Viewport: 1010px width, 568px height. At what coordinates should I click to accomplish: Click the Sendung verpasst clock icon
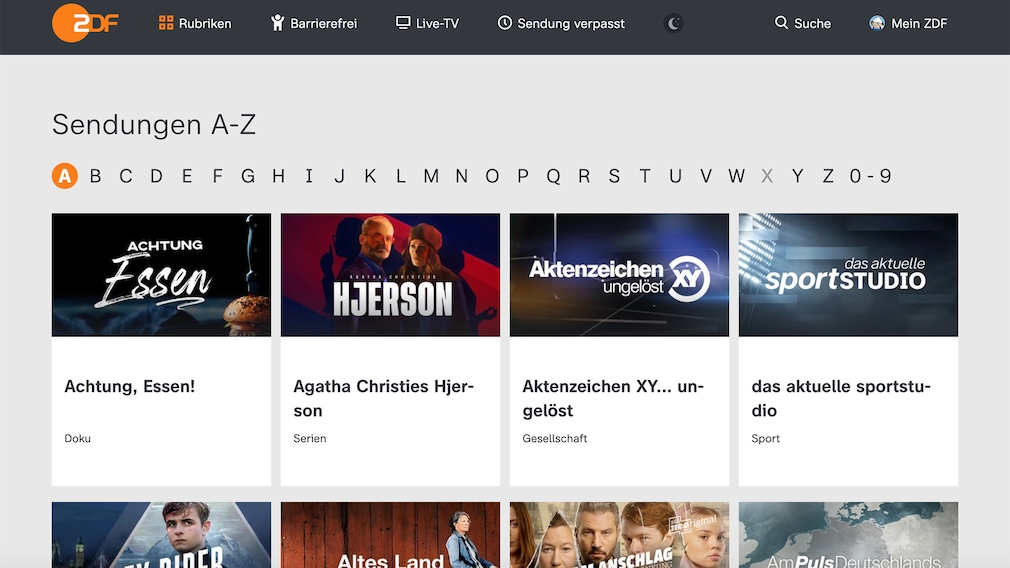point(505,23)
